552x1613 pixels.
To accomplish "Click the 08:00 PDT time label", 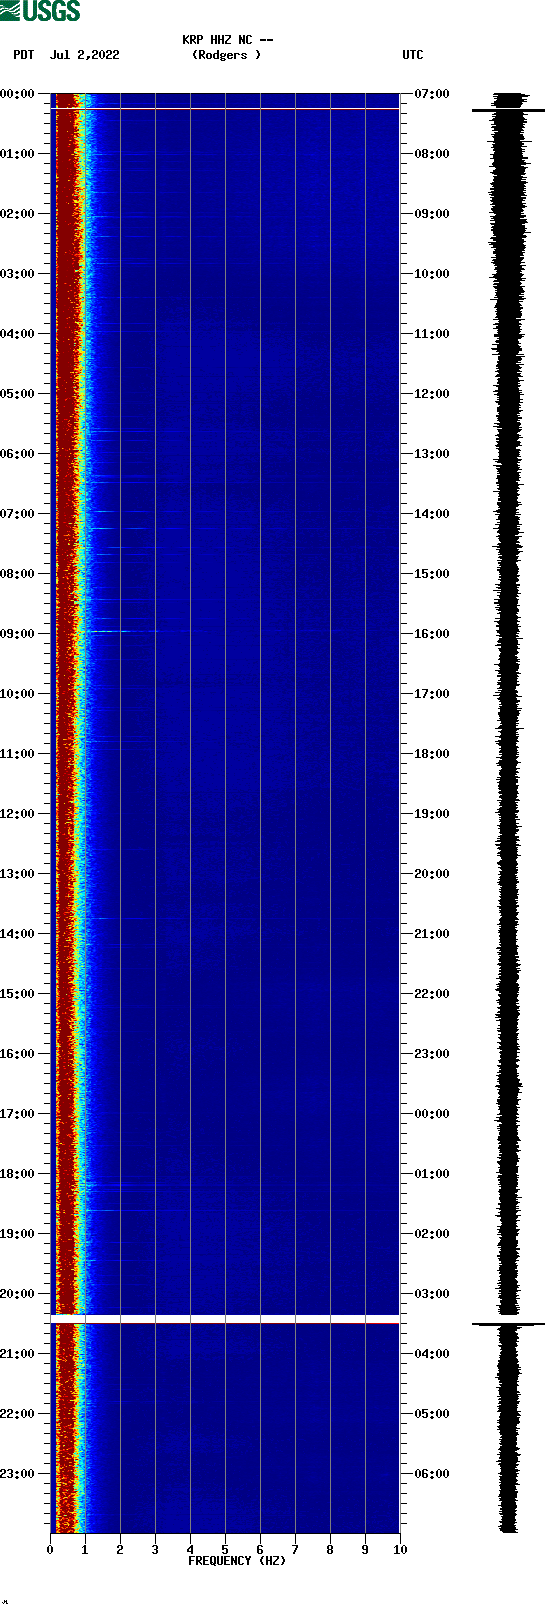I will 18,574.
